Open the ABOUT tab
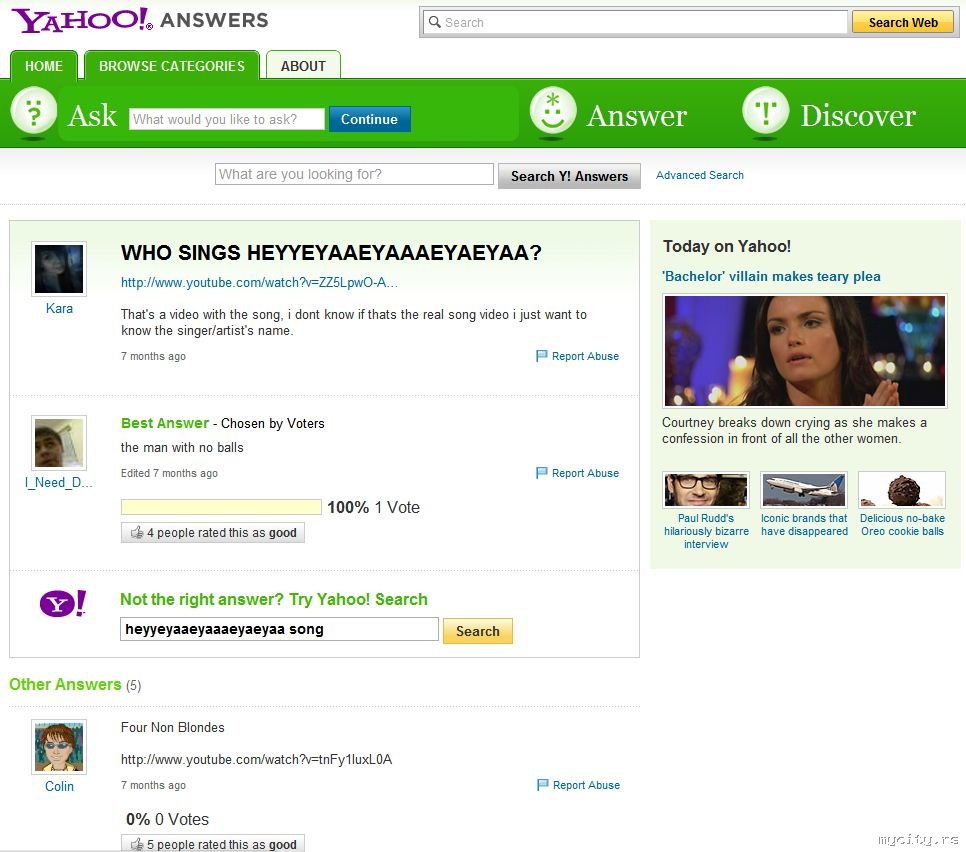966x852 pixels. pyautogui.click(x=303, y=66)
